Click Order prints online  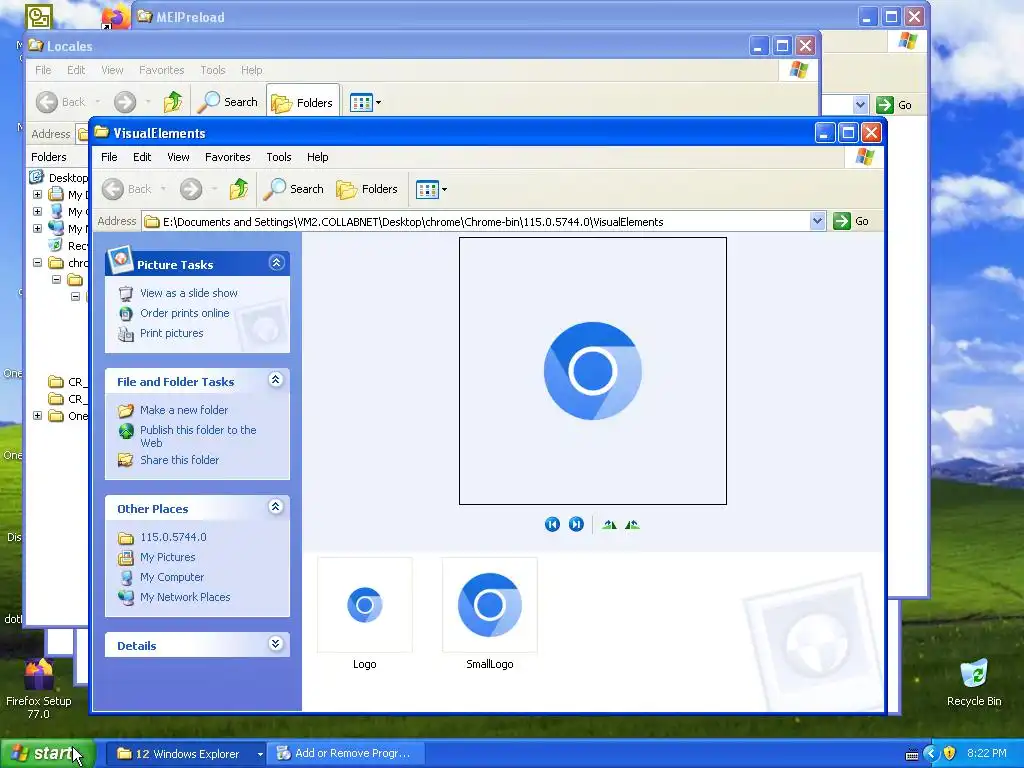pos(185,313)
